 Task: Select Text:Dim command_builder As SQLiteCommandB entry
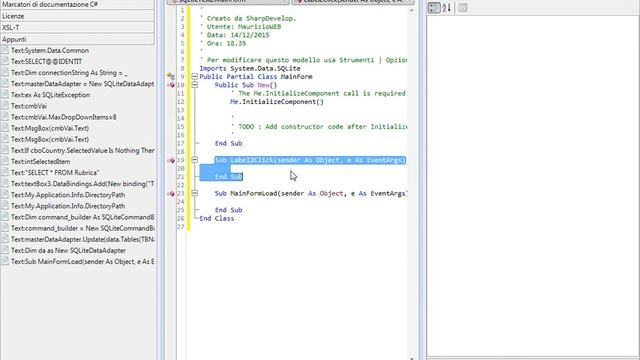click(82, 217)
